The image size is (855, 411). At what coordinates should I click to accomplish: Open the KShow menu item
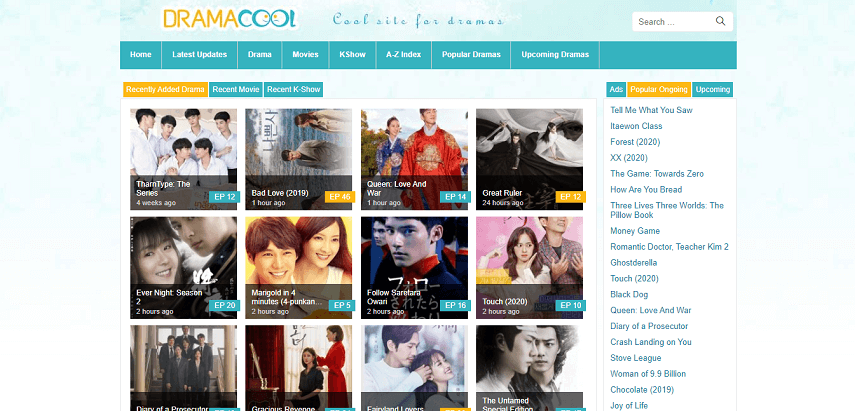(352, 55)
